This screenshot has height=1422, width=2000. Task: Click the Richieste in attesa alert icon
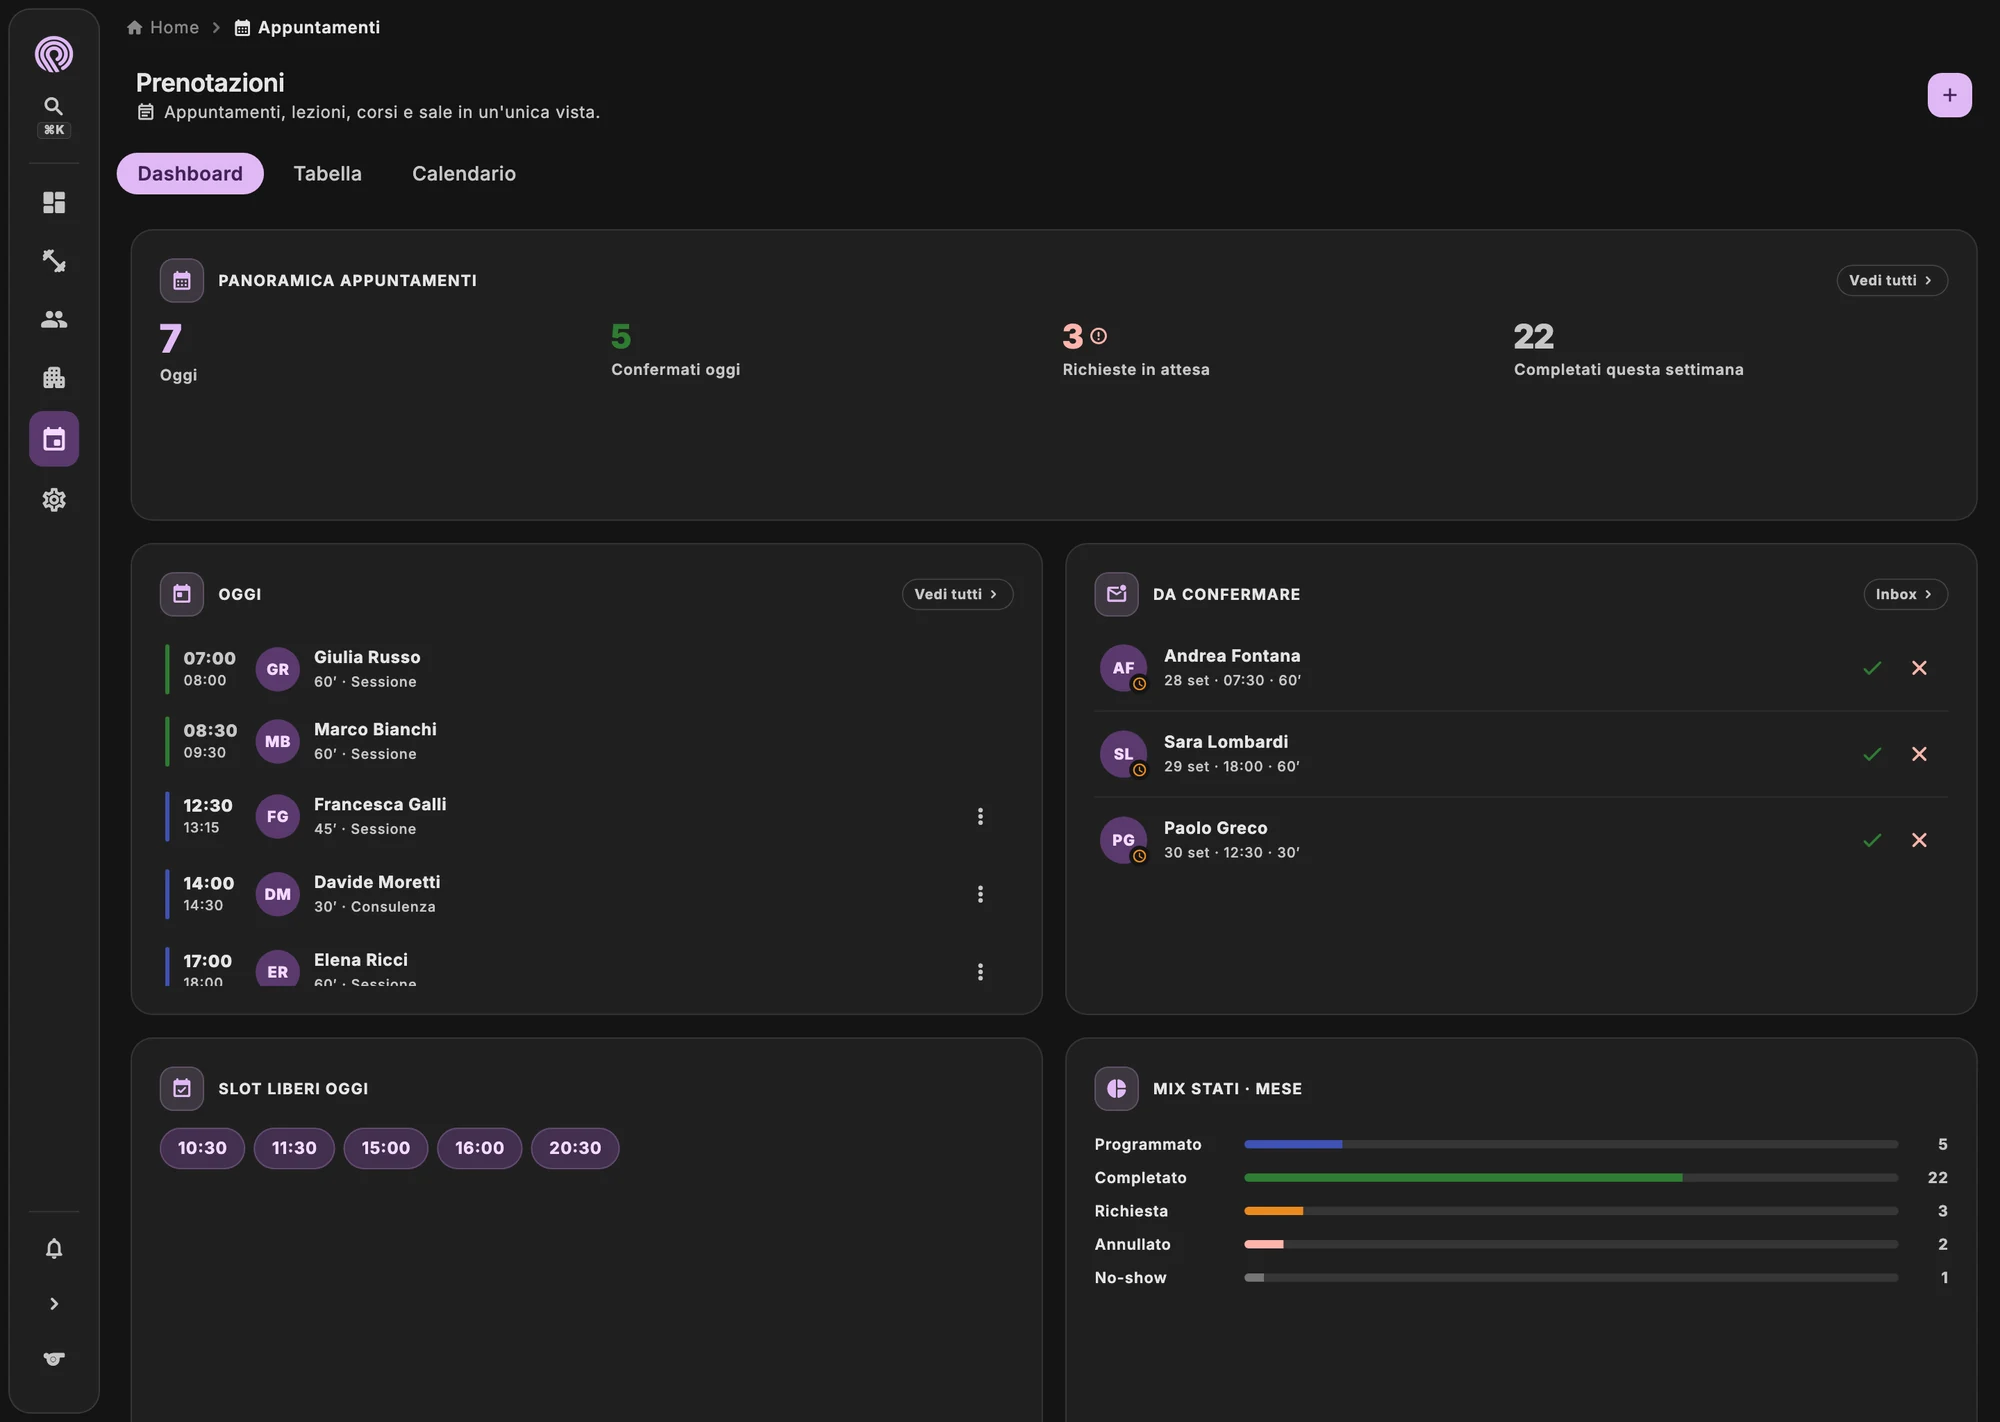[x=1098, y=337]
